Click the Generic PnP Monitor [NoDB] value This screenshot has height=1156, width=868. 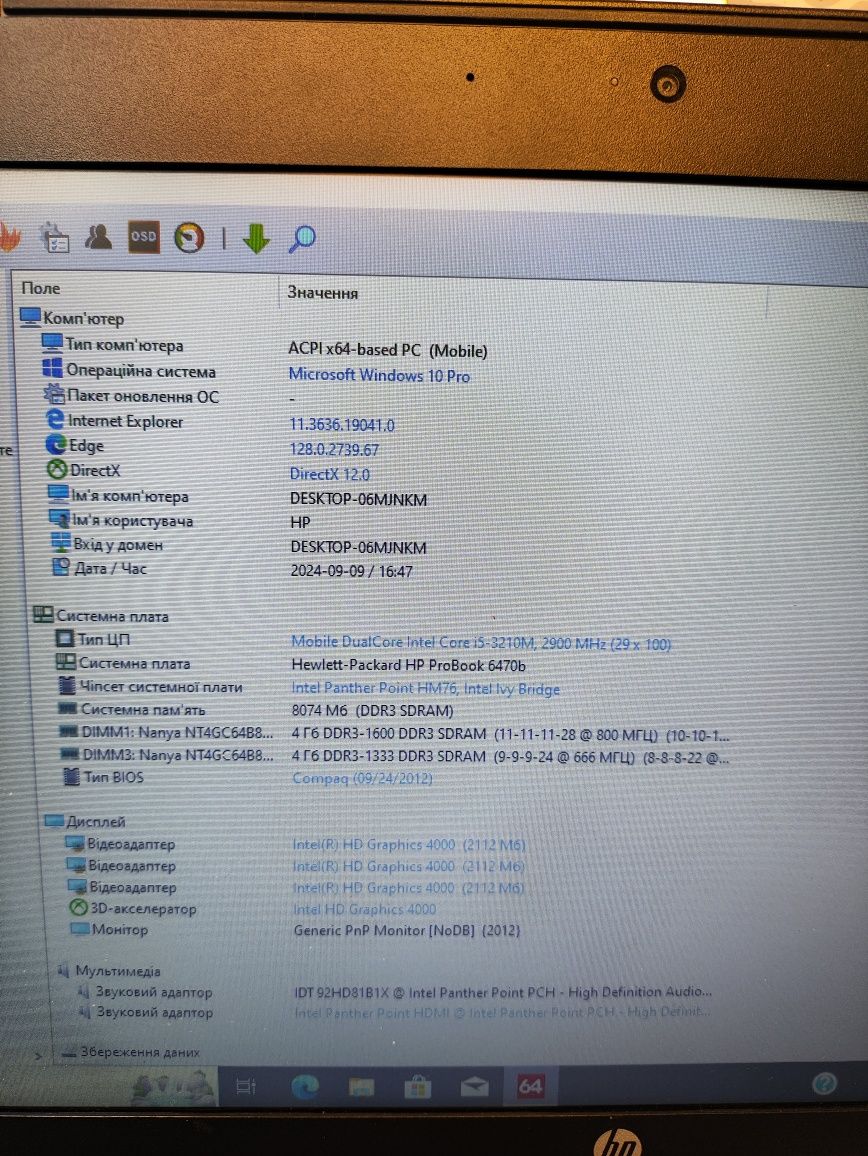(407, 930)
